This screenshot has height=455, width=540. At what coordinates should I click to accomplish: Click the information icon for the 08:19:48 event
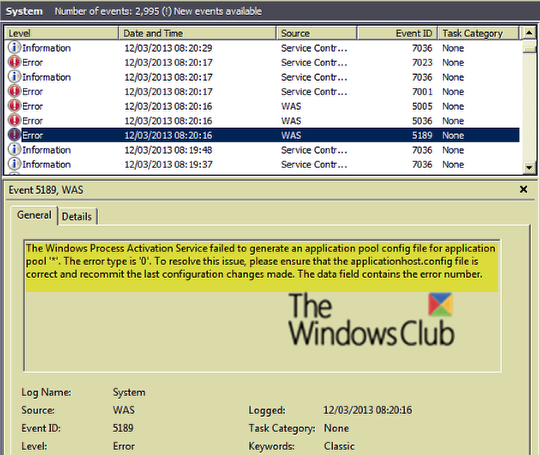click(x=14, y=149)
